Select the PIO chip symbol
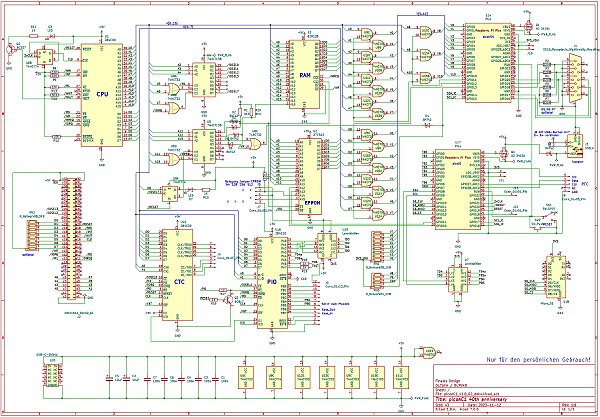 point(272,283)
